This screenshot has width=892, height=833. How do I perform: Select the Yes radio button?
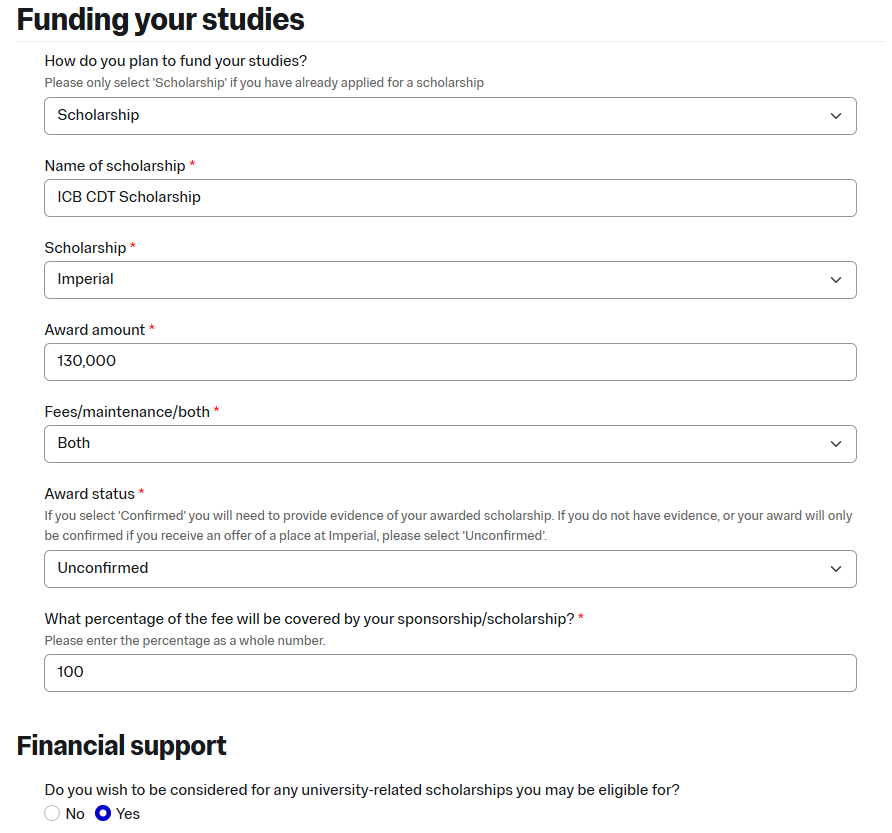click(103, 814)
